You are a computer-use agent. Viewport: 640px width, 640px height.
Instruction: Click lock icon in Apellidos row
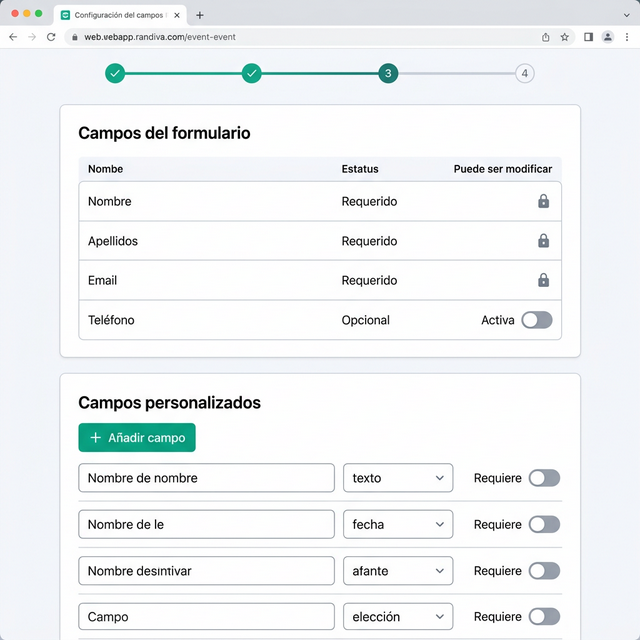(x=543, y=241)
